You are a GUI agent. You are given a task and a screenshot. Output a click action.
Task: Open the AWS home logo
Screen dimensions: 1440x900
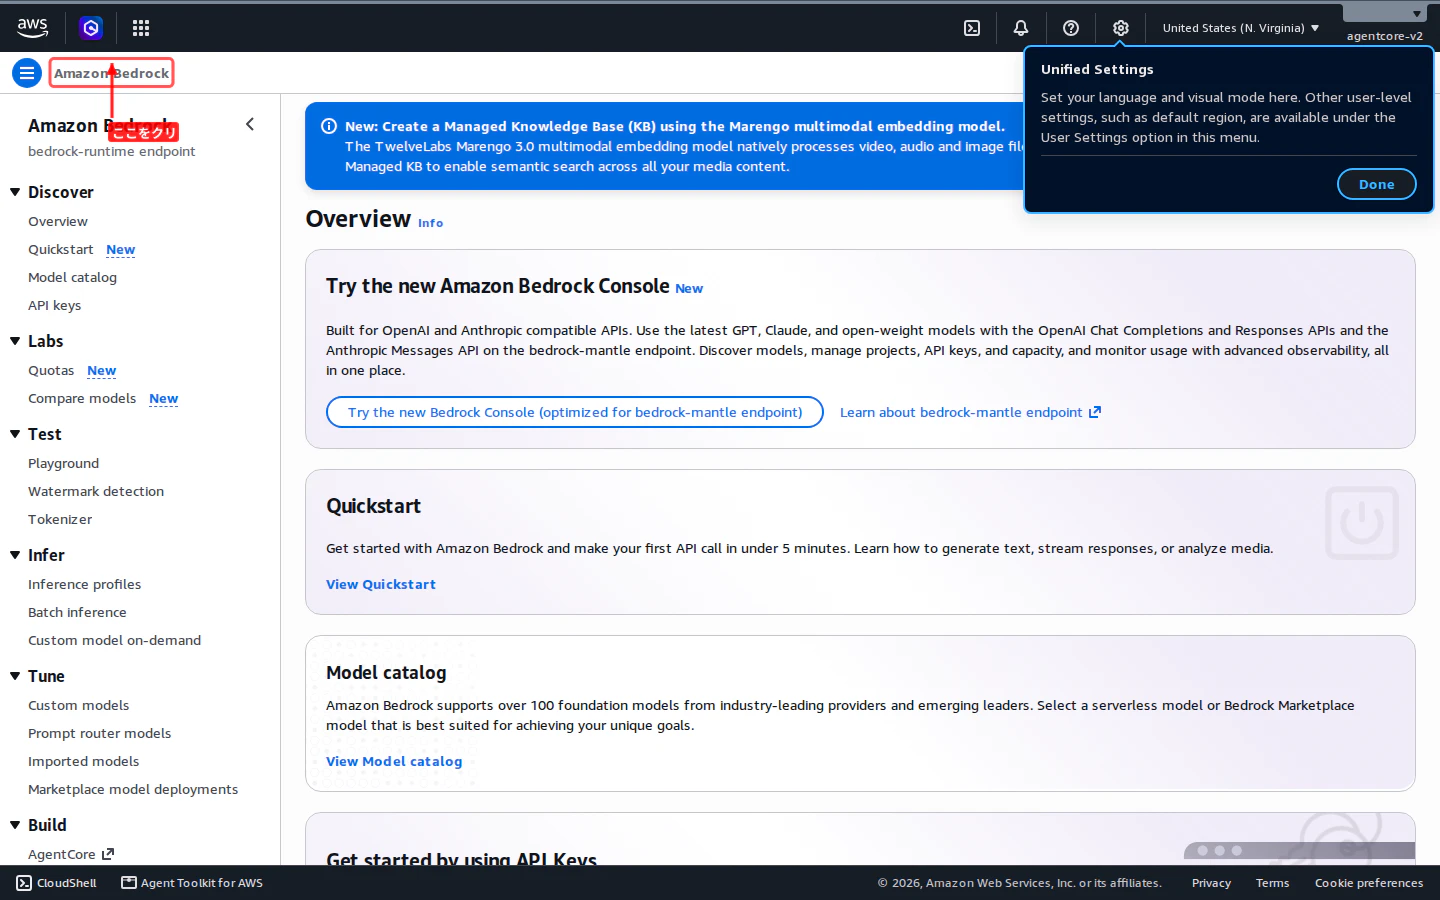click(x=32, y=28)
